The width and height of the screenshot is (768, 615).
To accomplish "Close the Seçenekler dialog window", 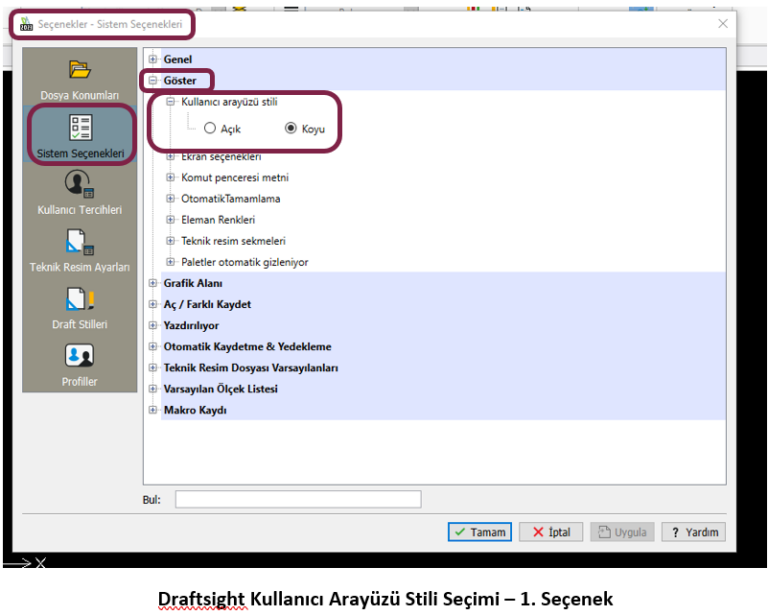I will [x=722, y=23].
